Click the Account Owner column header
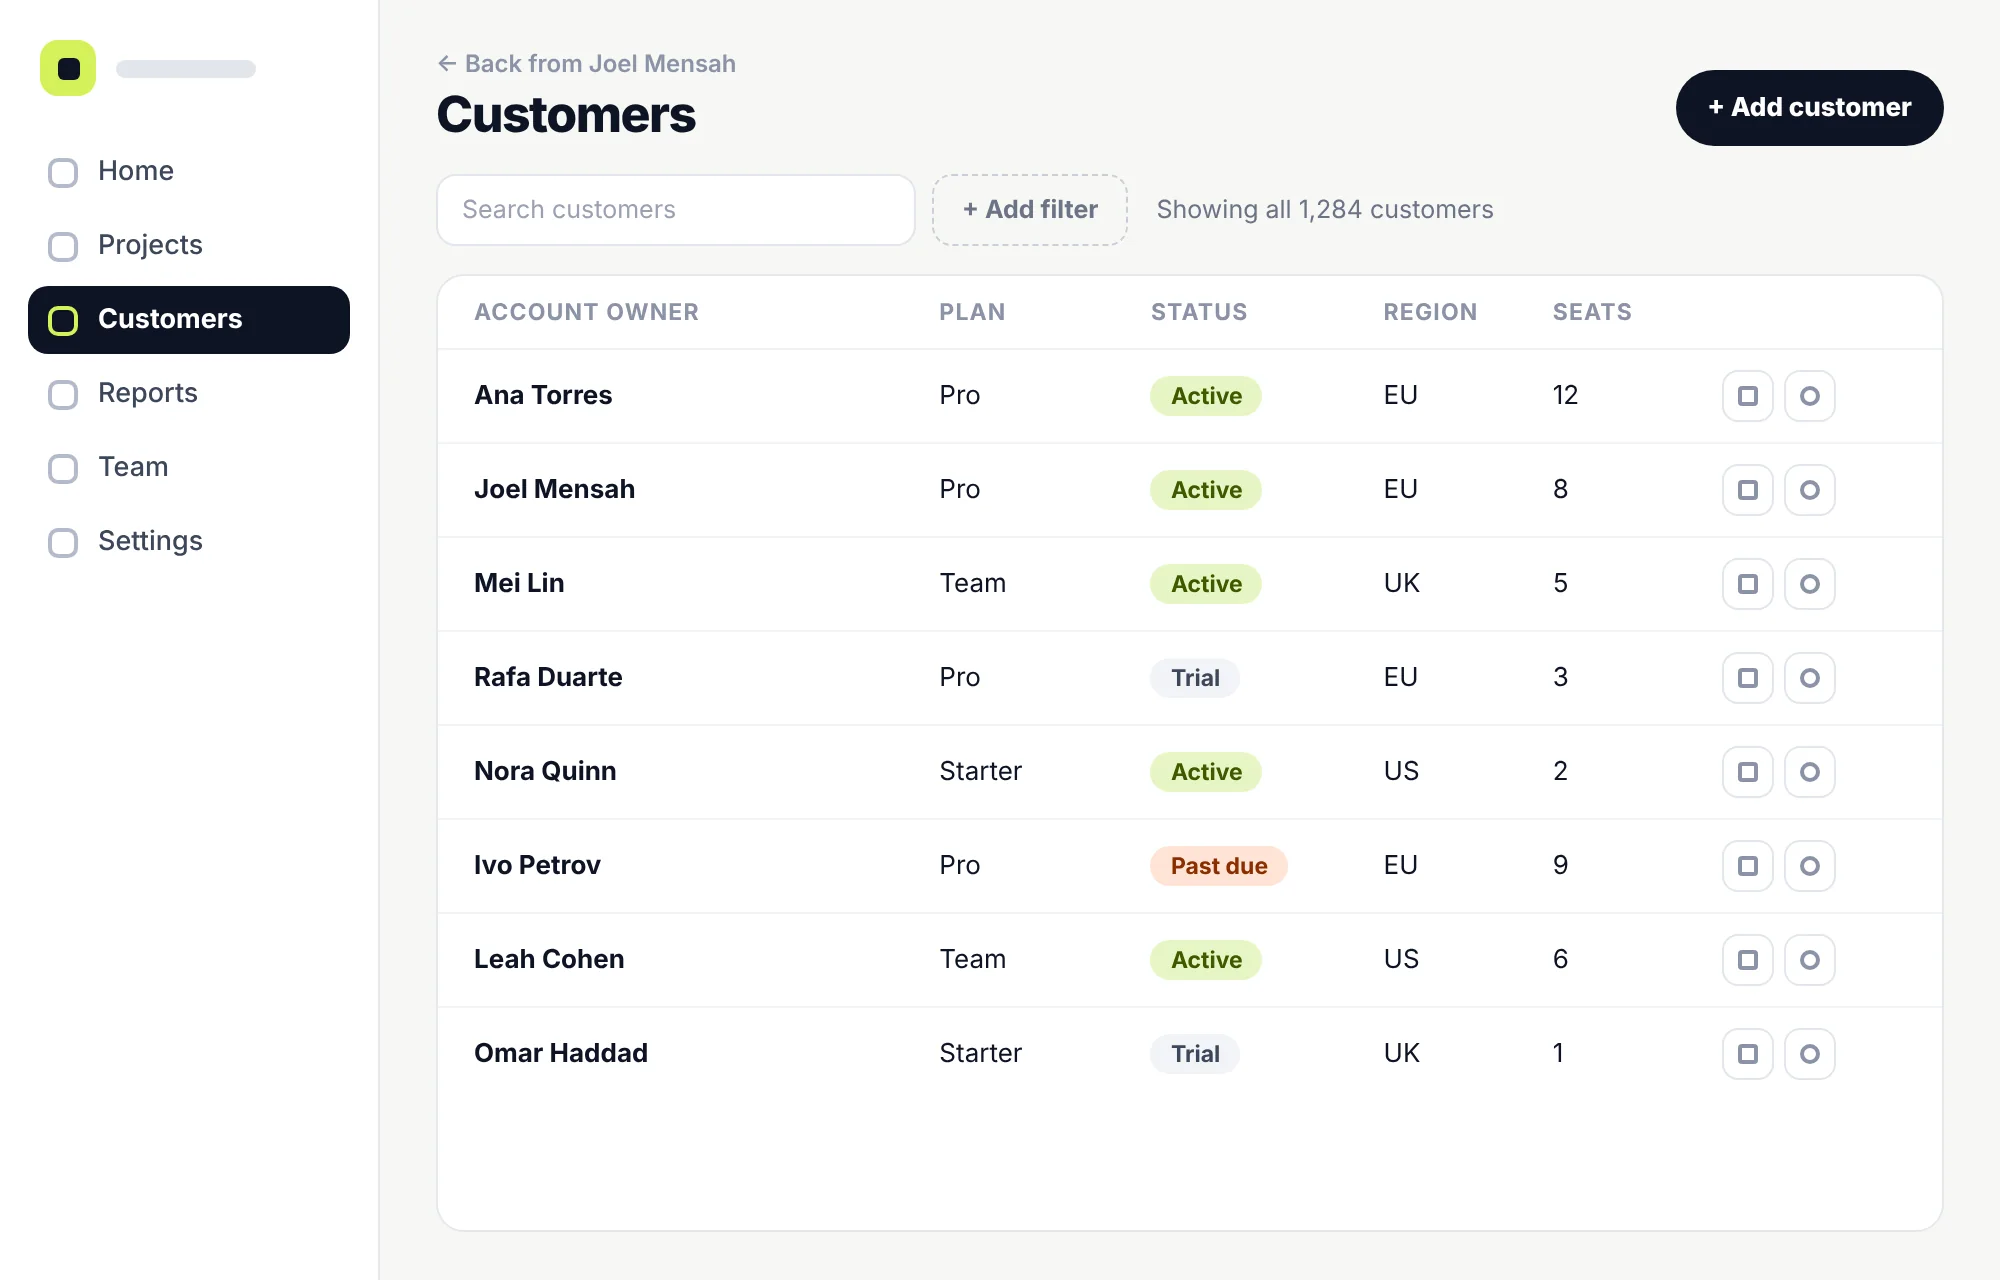2000x1280 pixels. [x=587, y=312]
